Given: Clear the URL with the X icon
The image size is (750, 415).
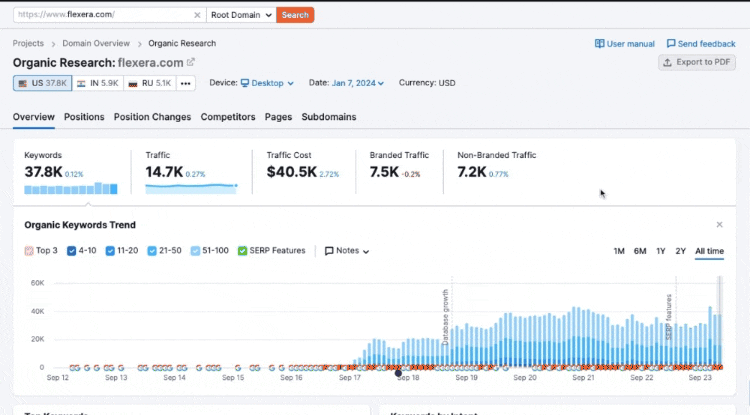Looking at the screenshot, I should [197, 15].
